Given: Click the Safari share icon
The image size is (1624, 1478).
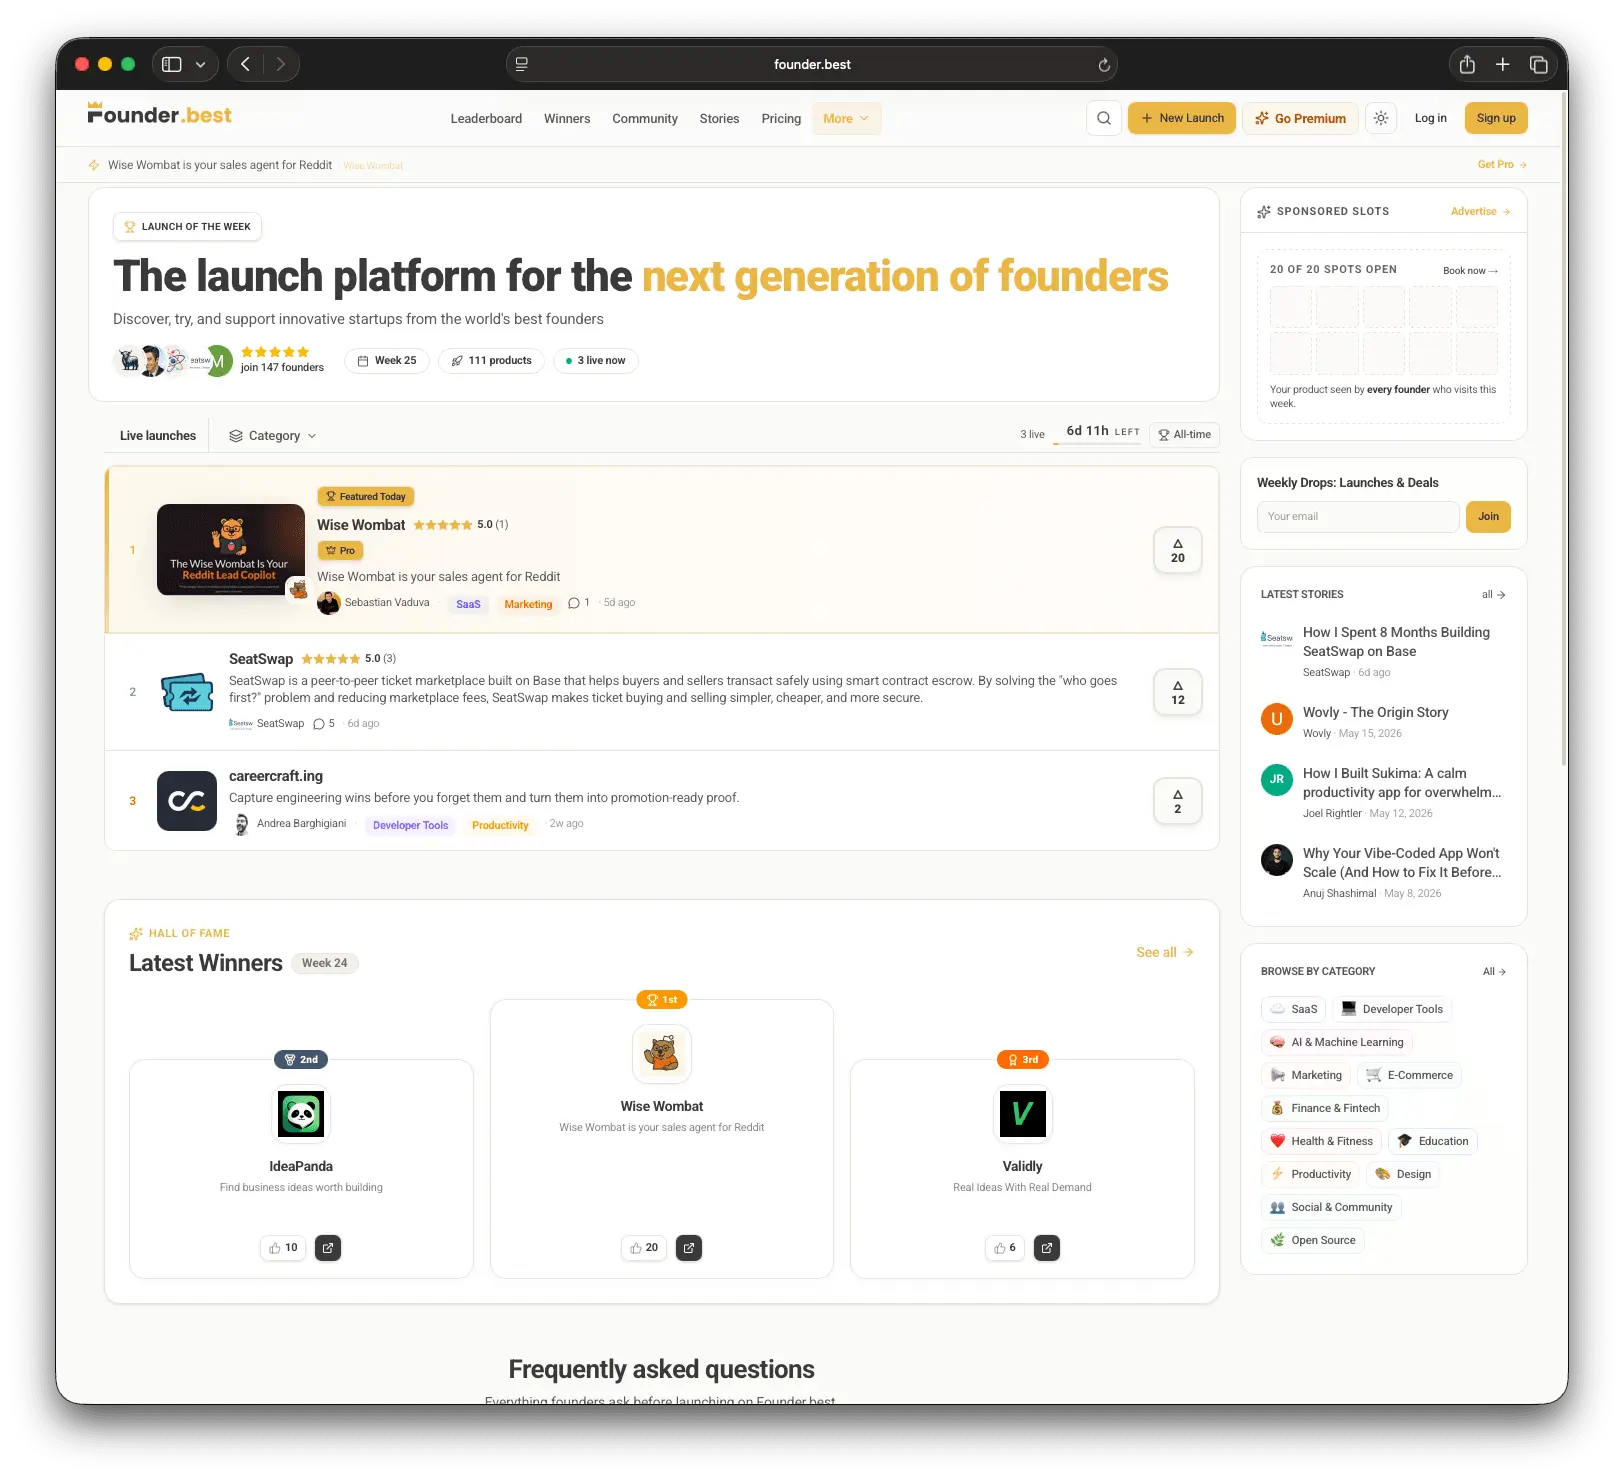Looking at the screenshot, I should pos(1467,64).
